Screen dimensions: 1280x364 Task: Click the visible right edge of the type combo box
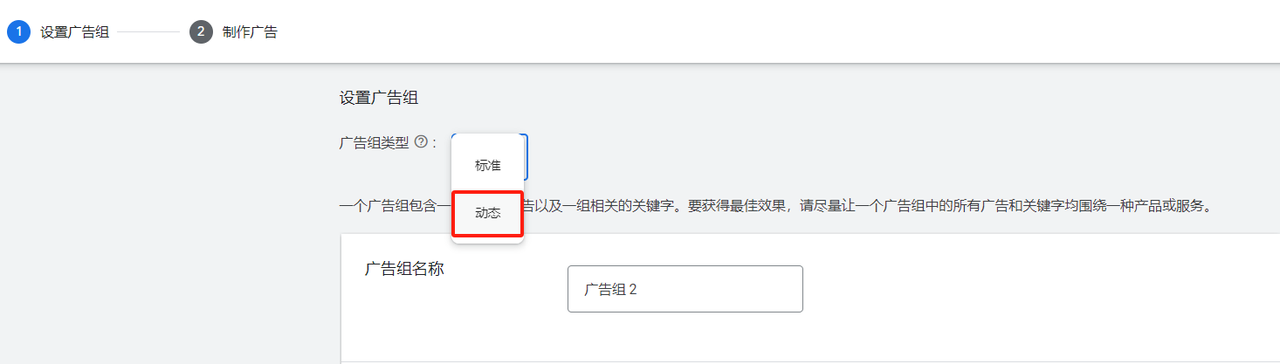(x=525, y=157)
